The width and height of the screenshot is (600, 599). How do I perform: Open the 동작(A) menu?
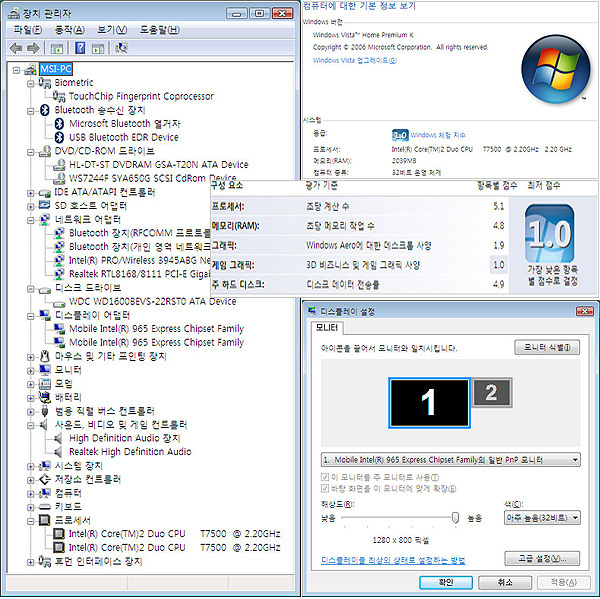coord(70,30)
